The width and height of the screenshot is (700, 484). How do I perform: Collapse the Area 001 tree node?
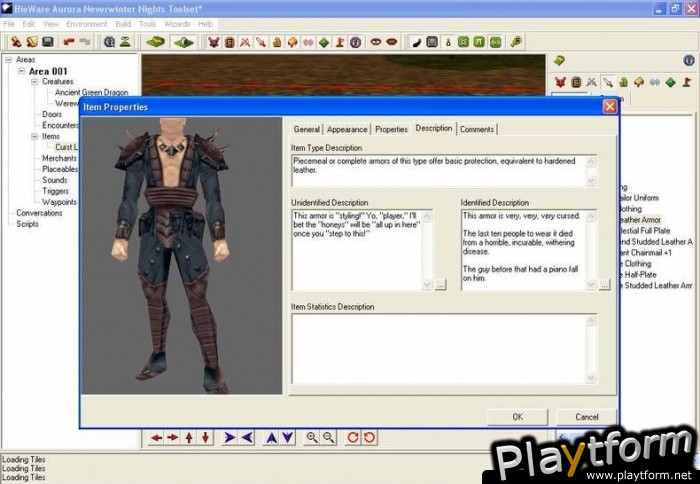click(x=21, y=71)
